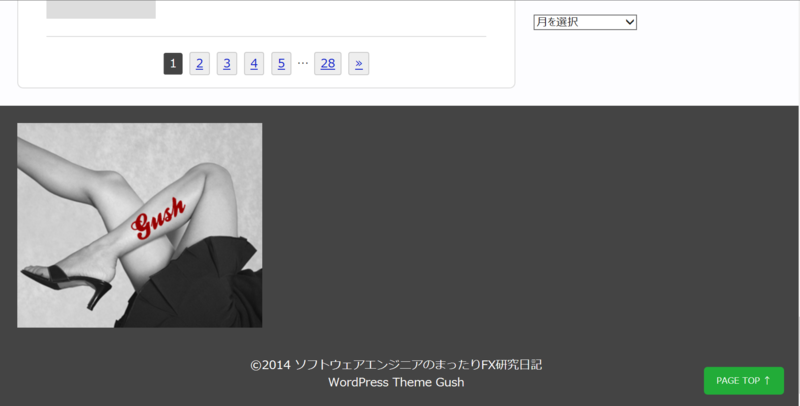
Task: Open the 月を選択 month dropdown
Action: [585, 22]
